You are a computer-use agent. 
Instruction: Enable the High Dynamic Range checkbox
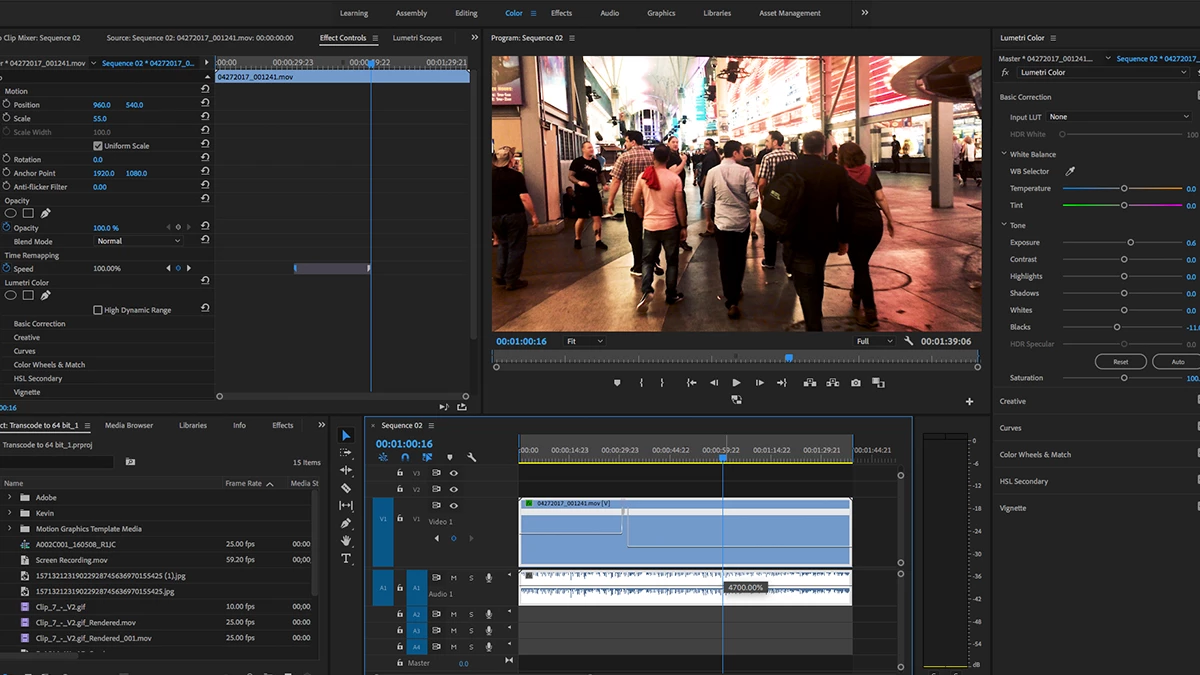point(98,310)
